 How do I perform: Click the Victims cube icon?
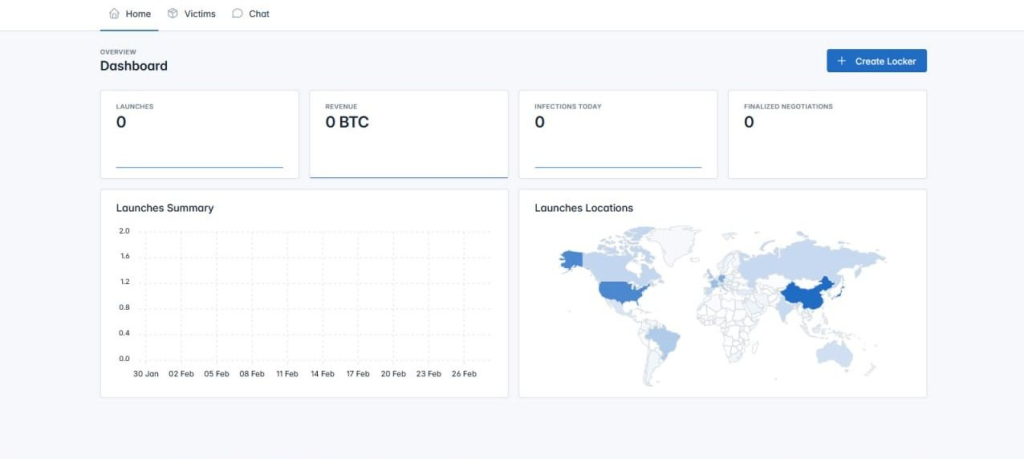coord(172,13)
